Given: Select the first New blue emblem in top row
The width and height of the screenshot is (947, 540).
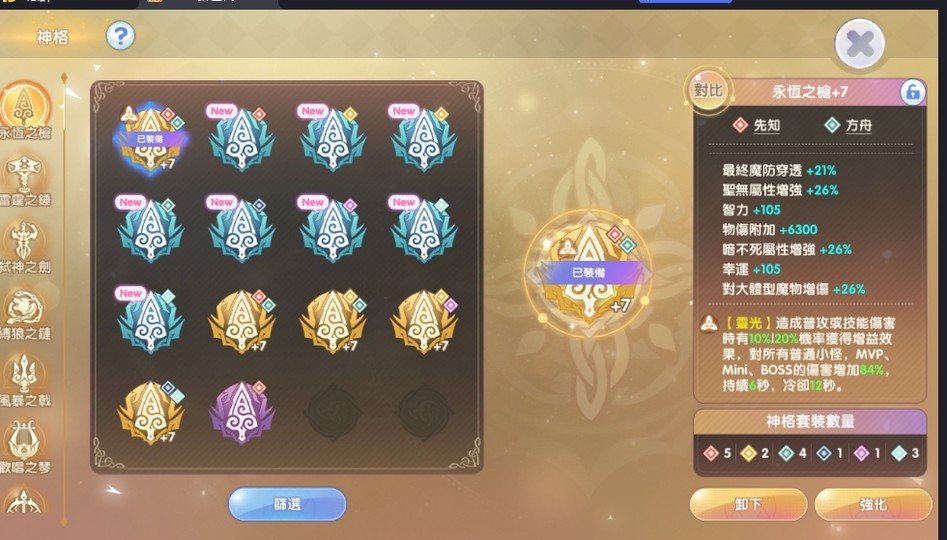Looking at the screenshot, I should point(242,139).
